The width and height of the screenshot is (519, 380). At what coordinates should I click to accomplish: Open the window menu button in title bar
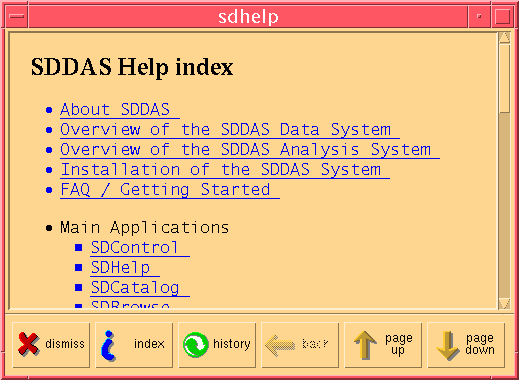[x=17, y=16]
